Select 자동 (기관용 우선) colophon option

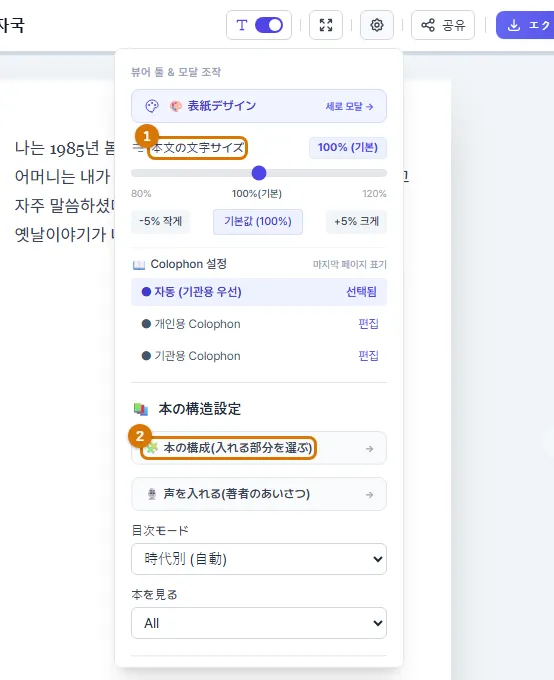(x=259, y=292)
